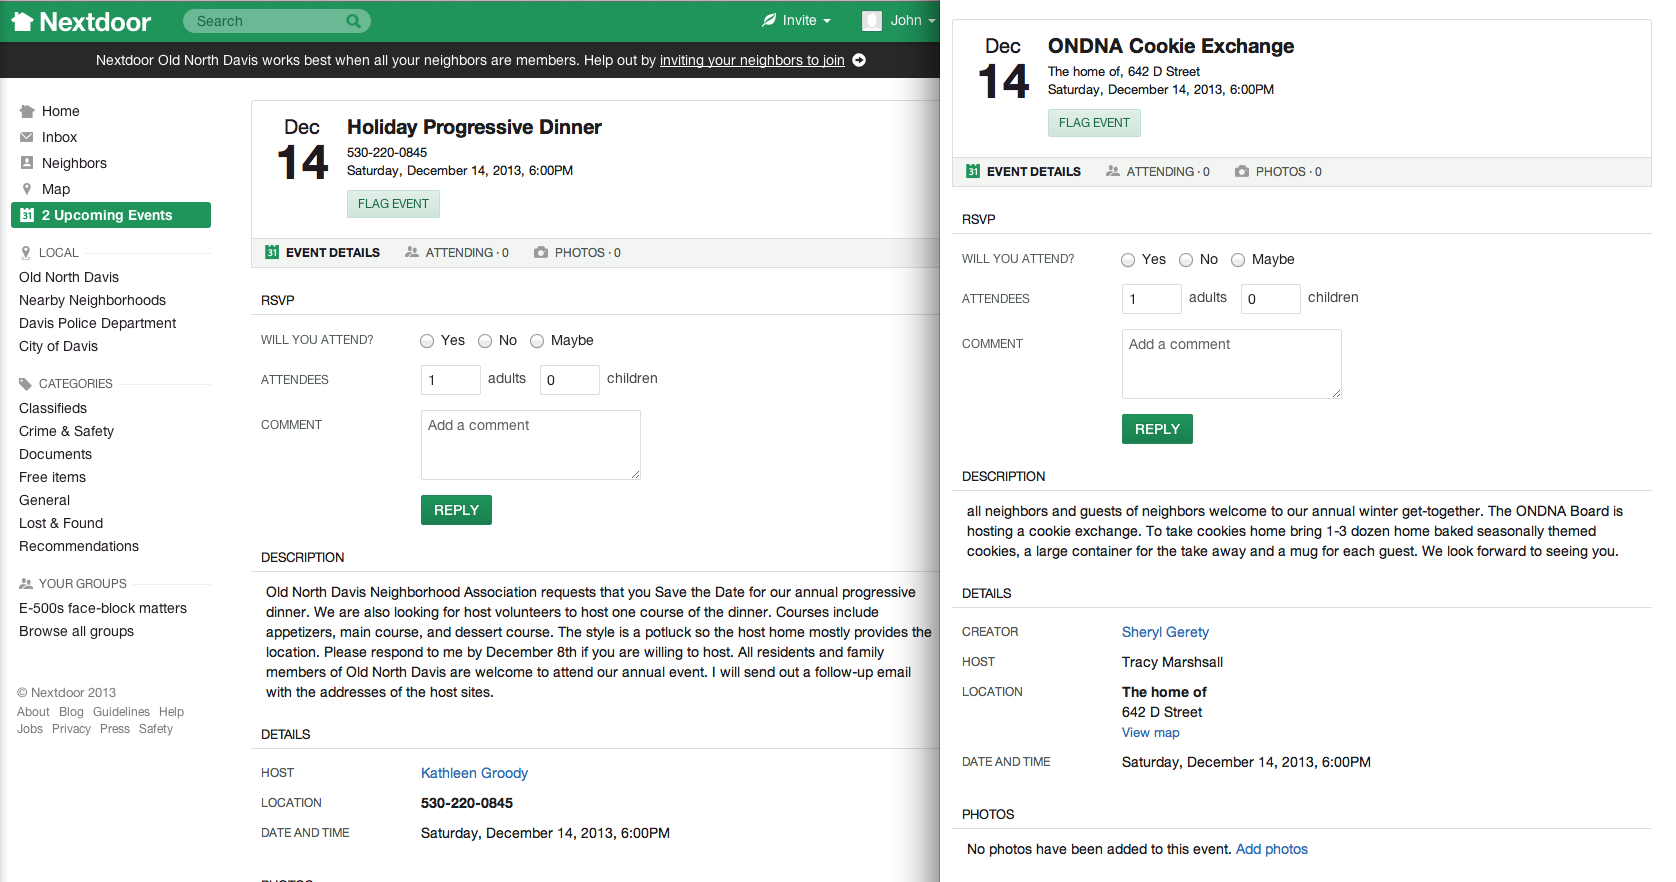
Task: Open Davis Police Department page
Action: tap(97, 323)
